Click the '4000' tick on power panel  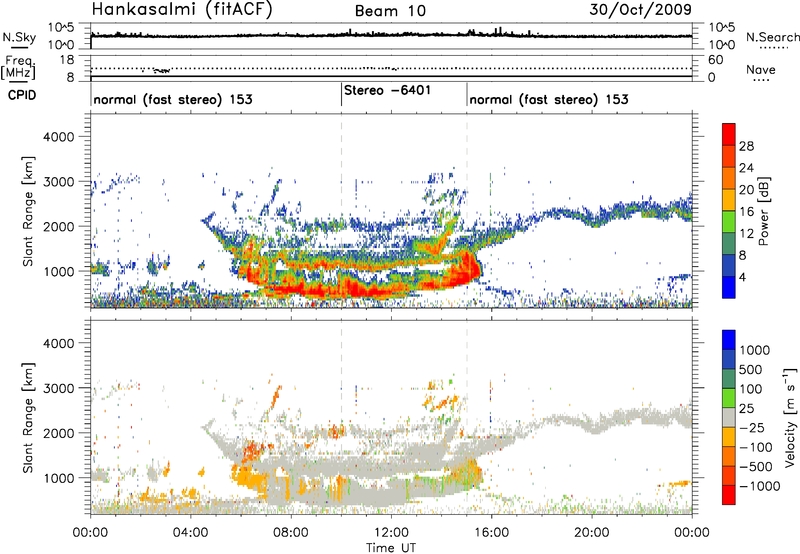click(58, 137)
